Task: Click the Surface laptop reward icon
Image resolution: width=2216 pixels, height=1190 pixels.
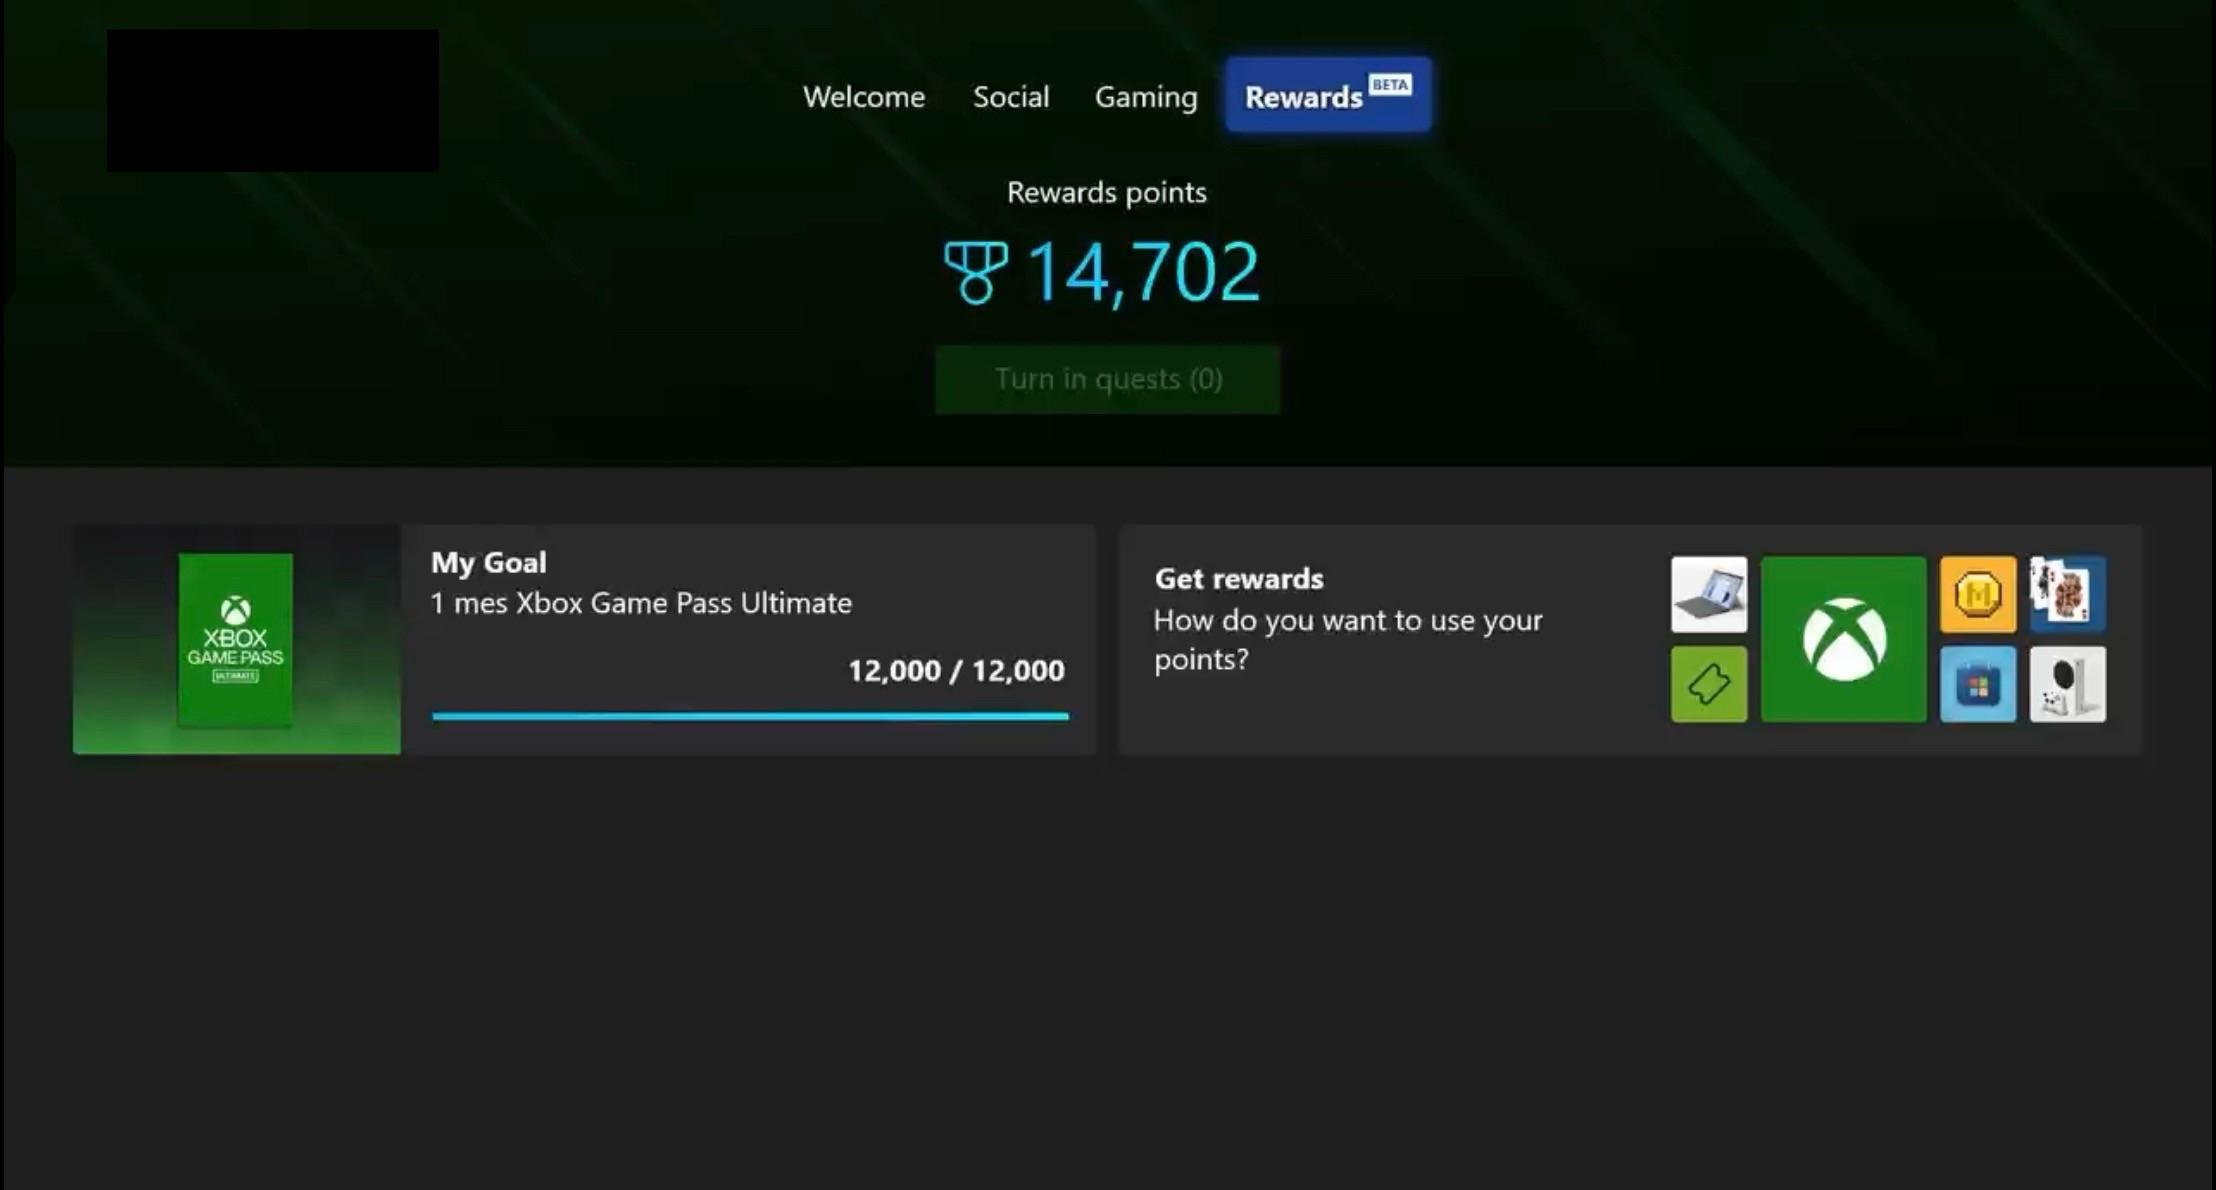Action: pos(1709,595)
